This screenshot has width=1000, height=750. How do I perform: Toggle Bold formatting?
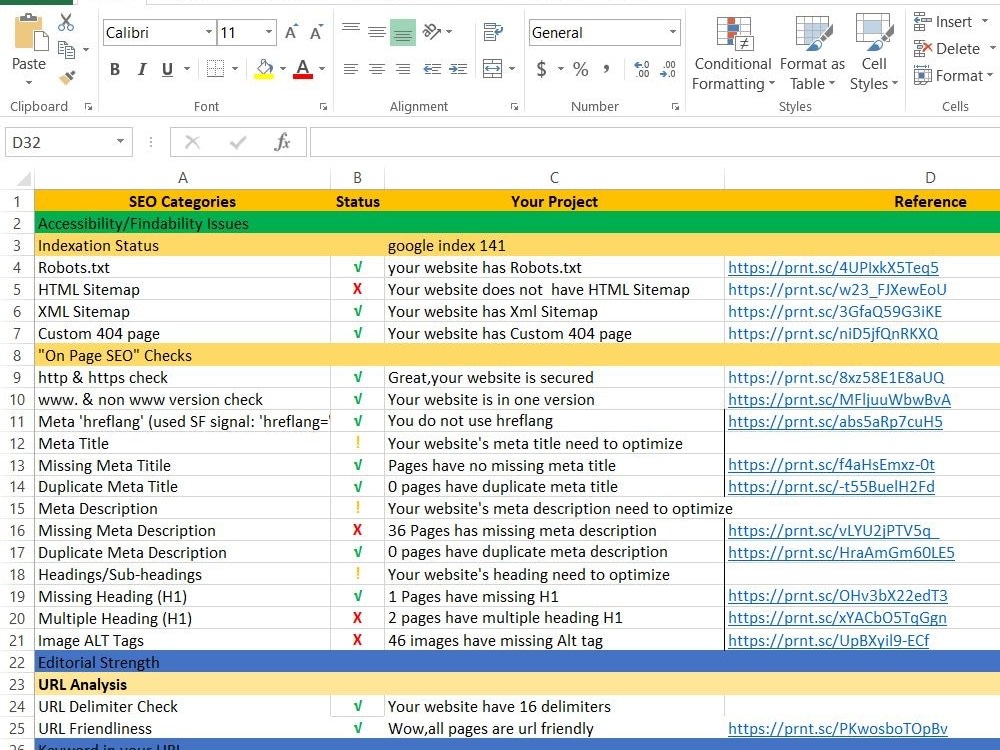115,69
